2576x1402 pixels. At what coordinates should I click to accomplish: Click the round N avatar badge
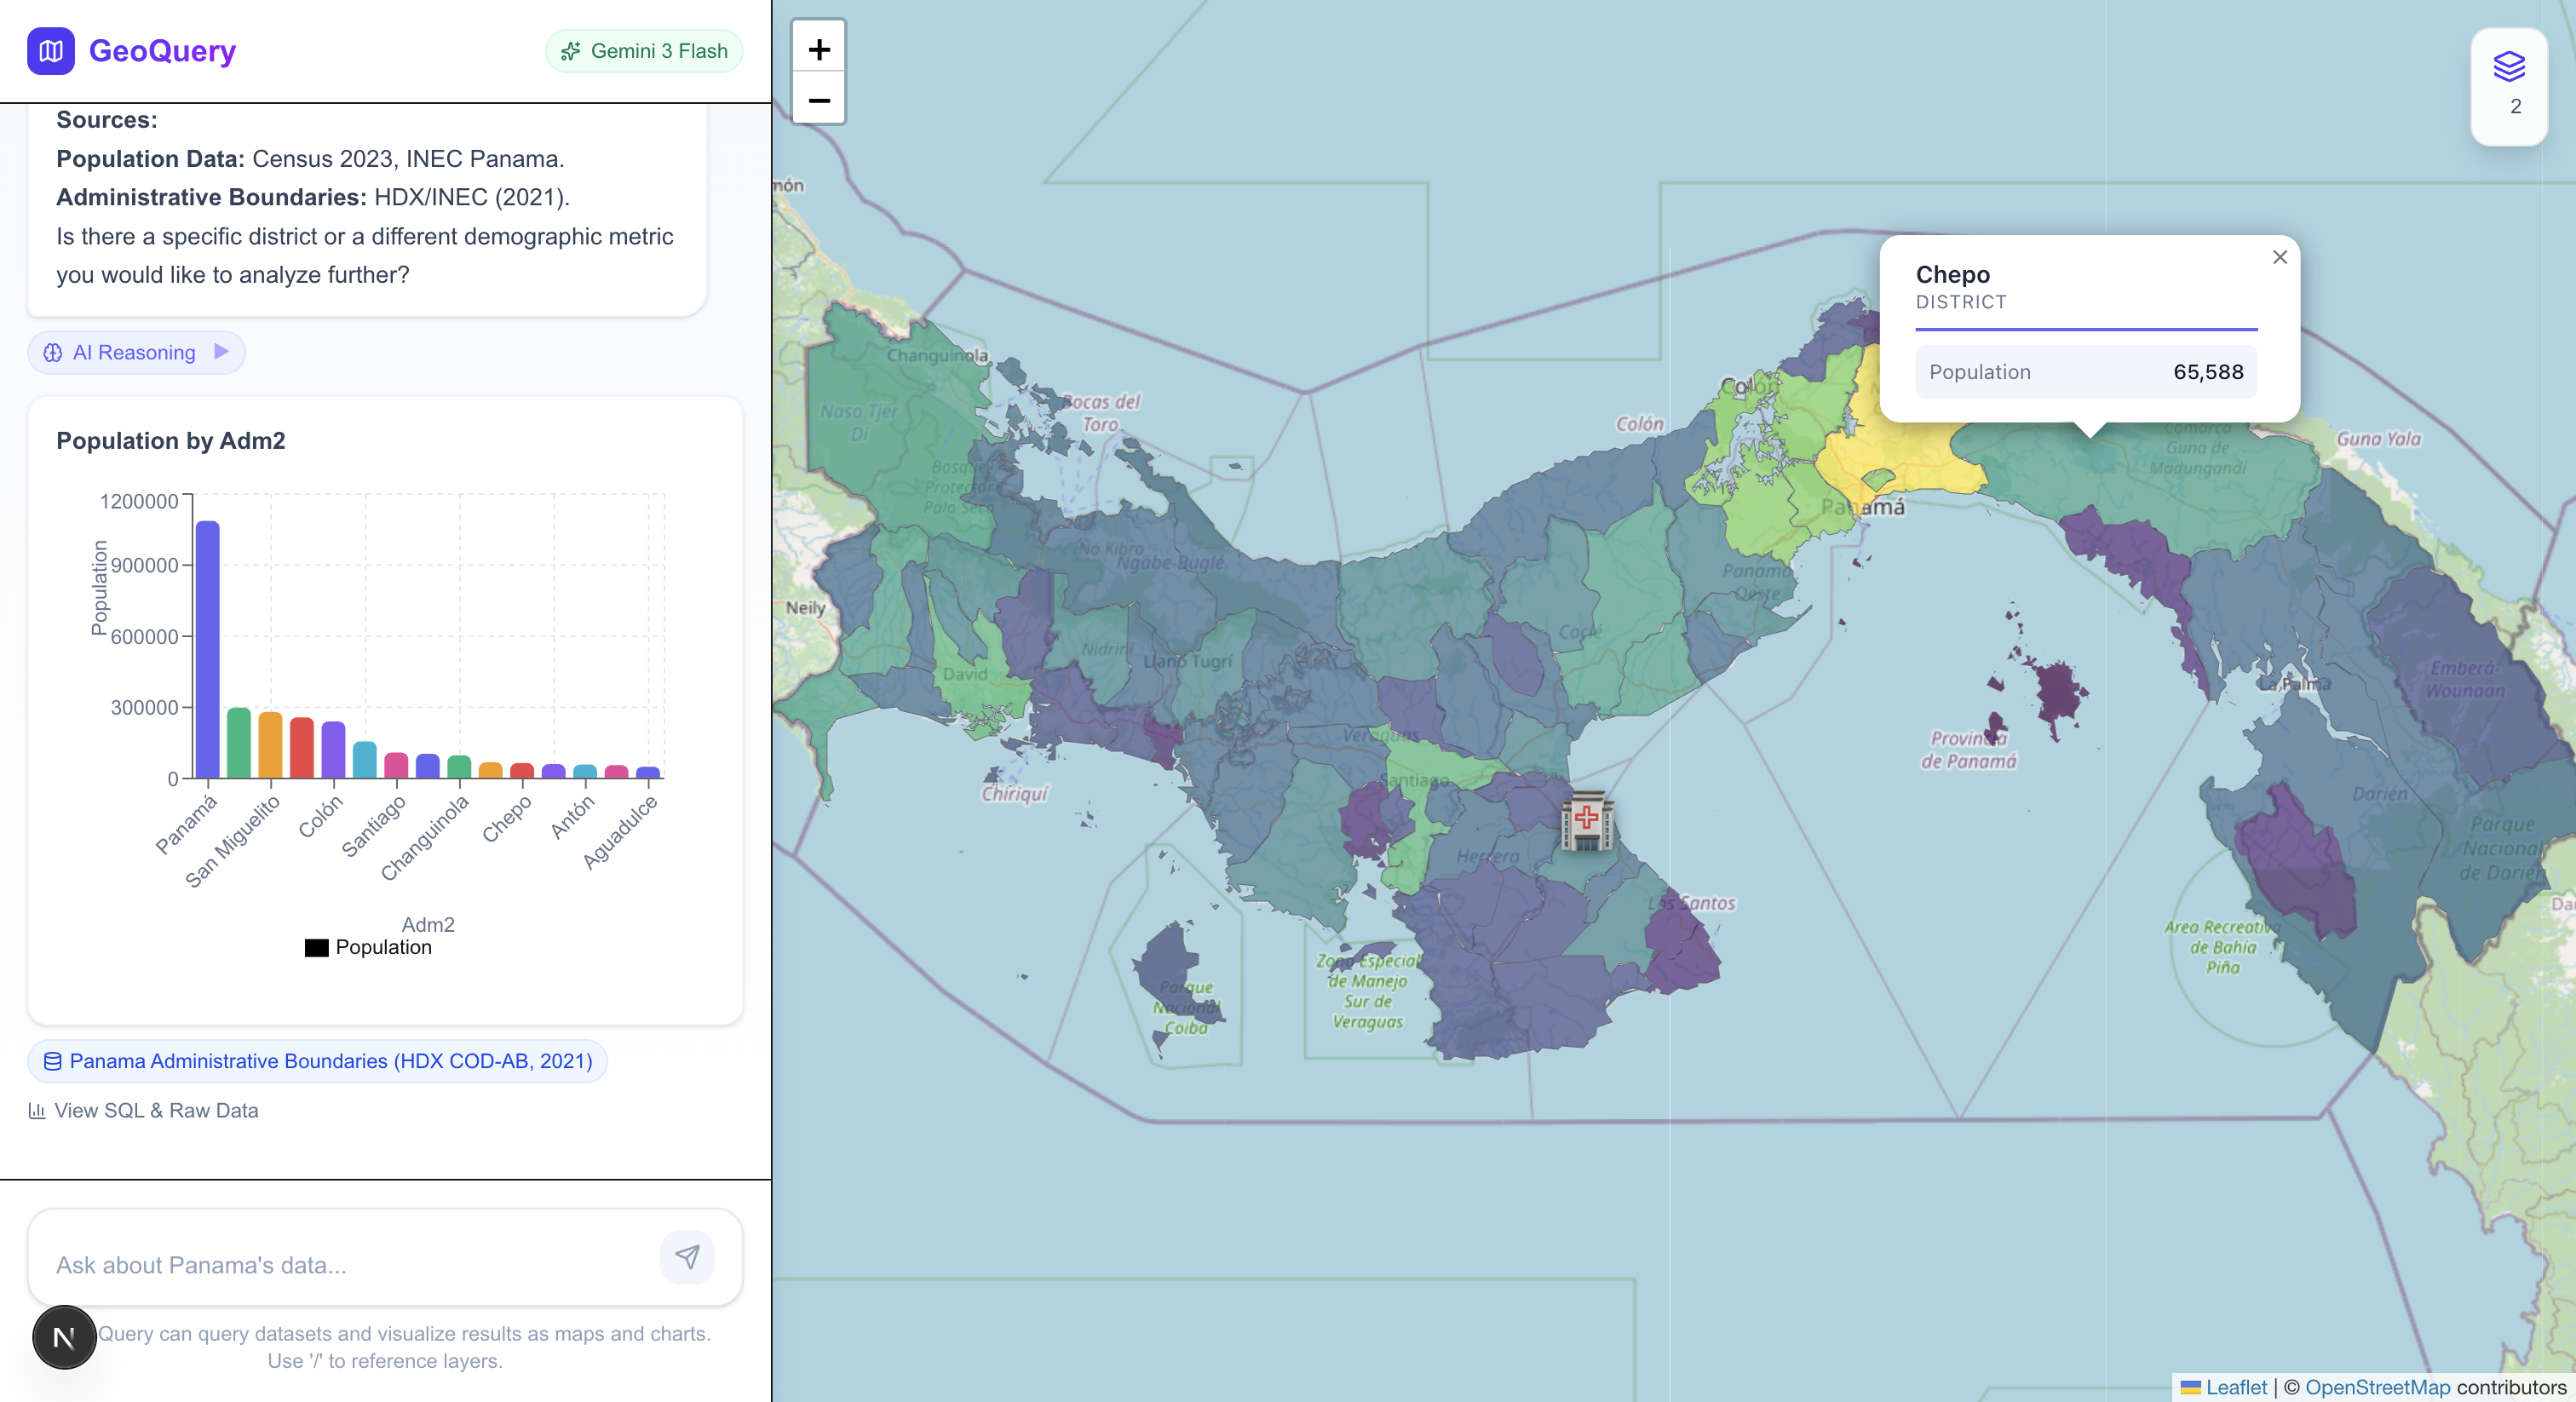64,1337
